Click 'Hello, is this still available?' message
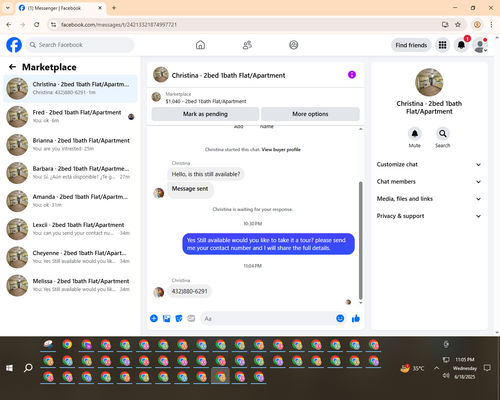Viewport: 500px width, 400px height. [206, 174]
